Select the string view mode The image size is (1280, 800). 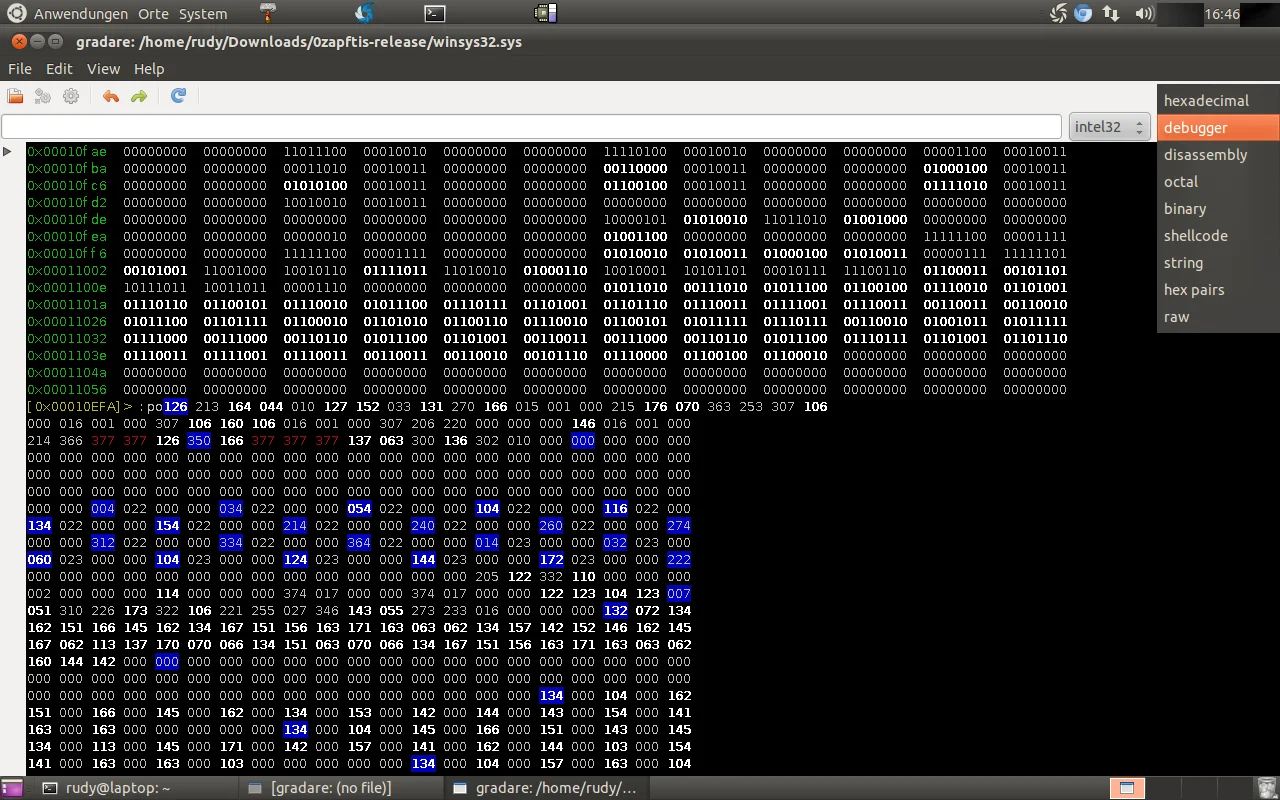pos(1218,263)
